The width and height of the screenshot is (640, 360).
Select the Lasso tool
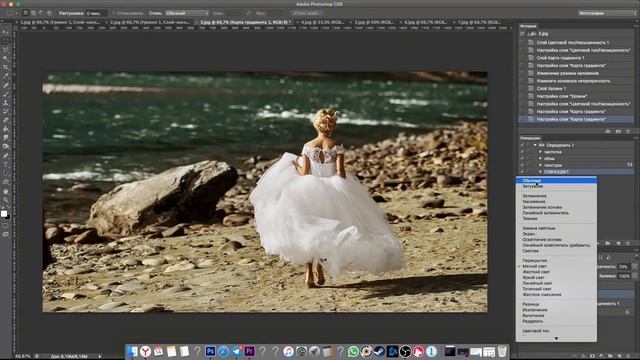pos(6,50)
